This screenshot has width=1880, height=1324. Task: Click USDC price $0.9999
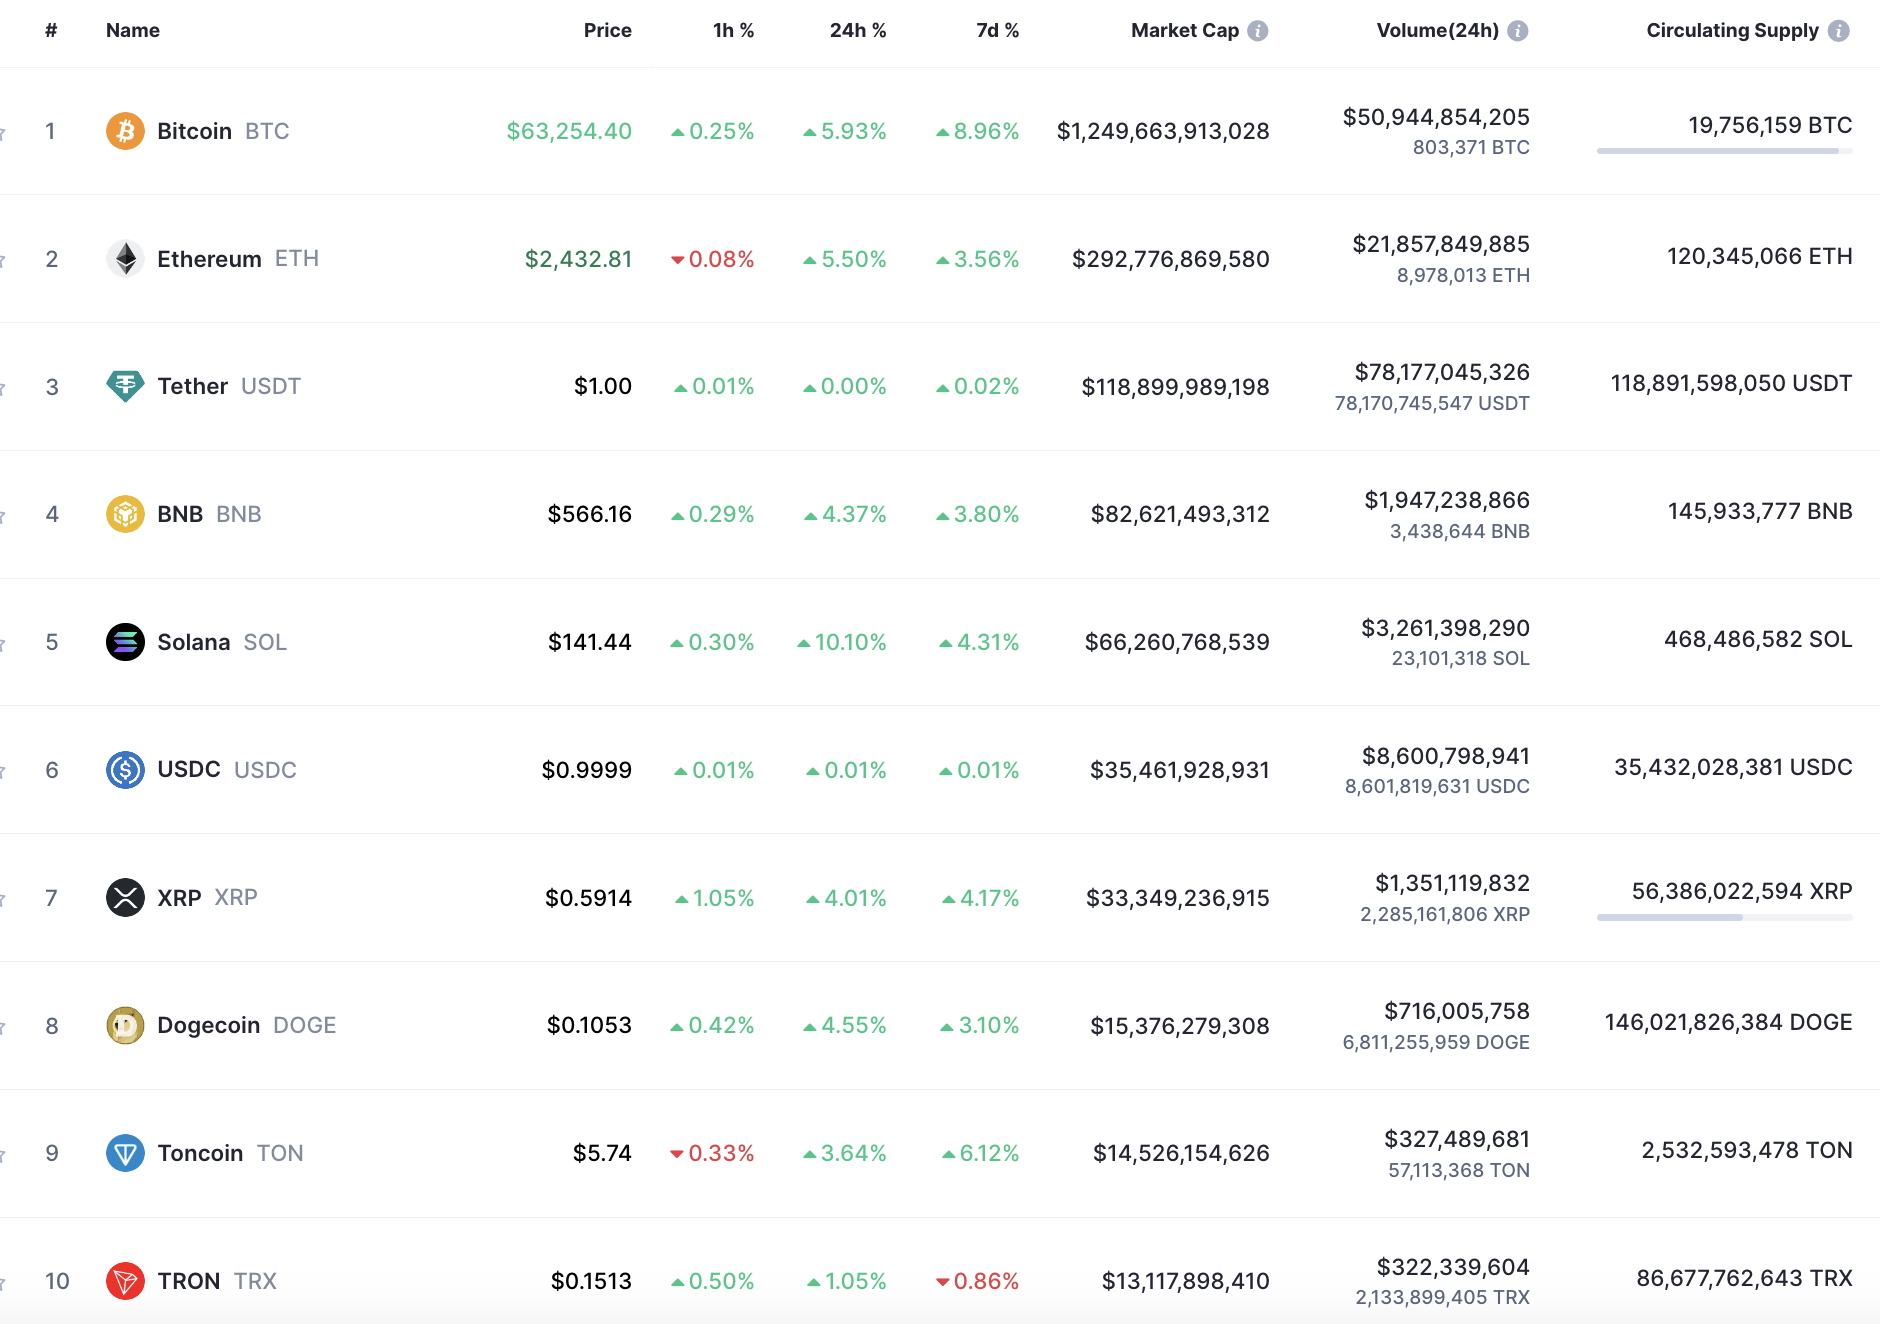coord(587,770)
